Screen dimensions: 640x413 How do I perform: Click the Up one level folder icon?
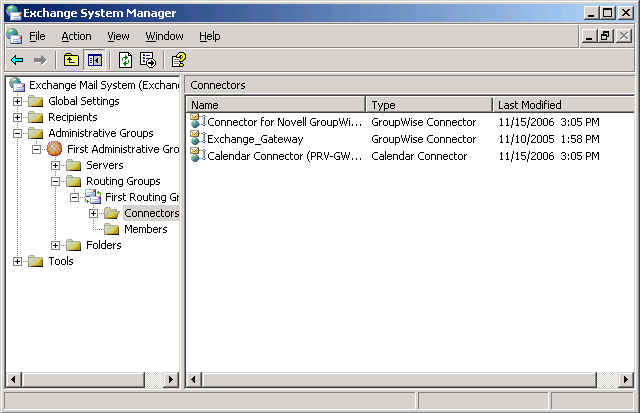tap(71, 60)
